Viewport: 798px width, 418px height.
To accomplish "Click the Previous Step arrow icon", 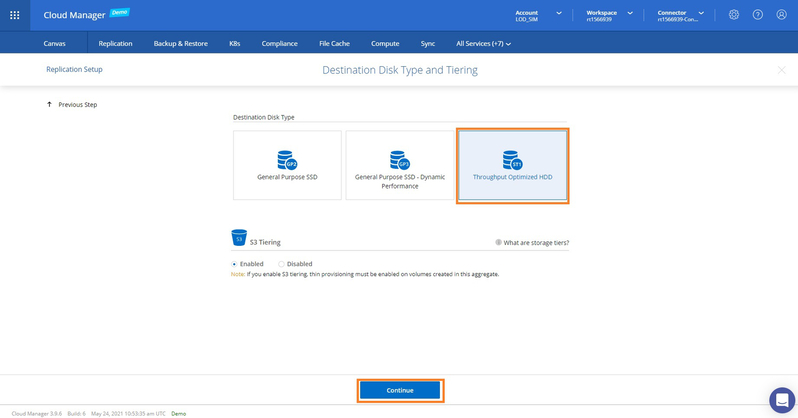I will [49, 104].
